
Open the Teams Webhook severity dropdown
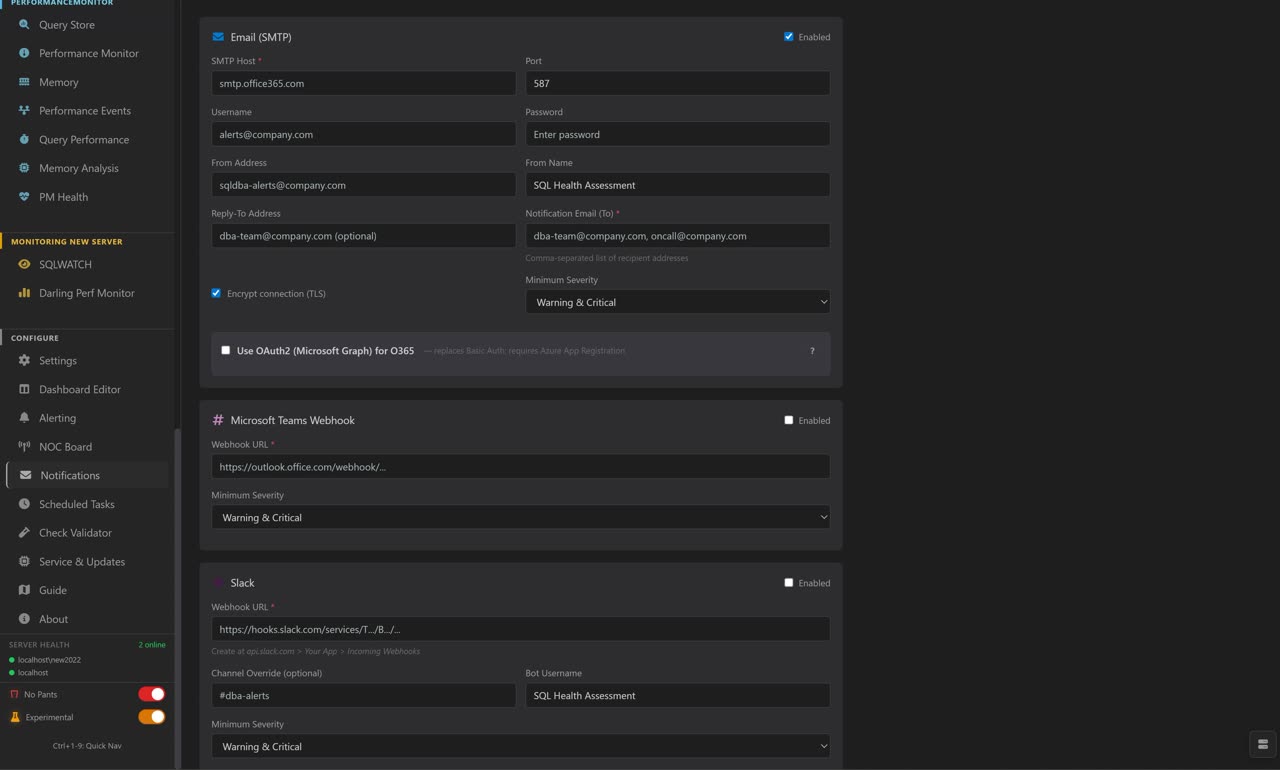(x=520, y=517)
